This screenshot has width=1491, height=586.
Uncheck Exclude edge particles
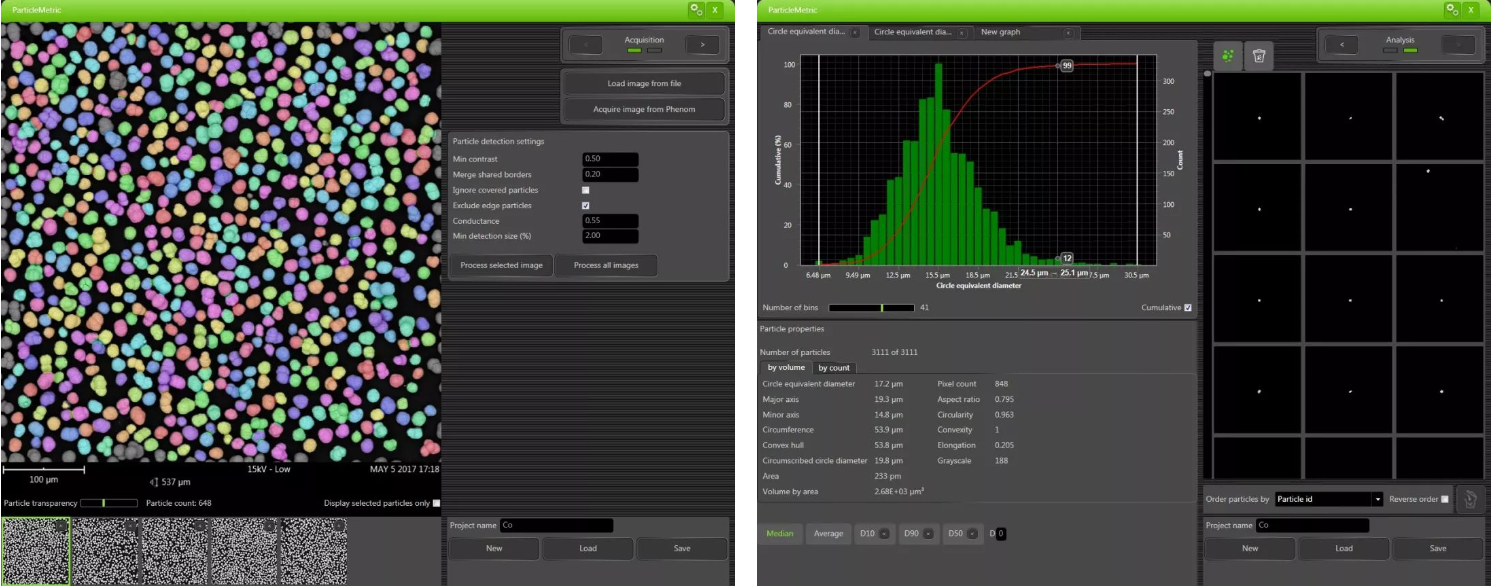coord(586,206)
